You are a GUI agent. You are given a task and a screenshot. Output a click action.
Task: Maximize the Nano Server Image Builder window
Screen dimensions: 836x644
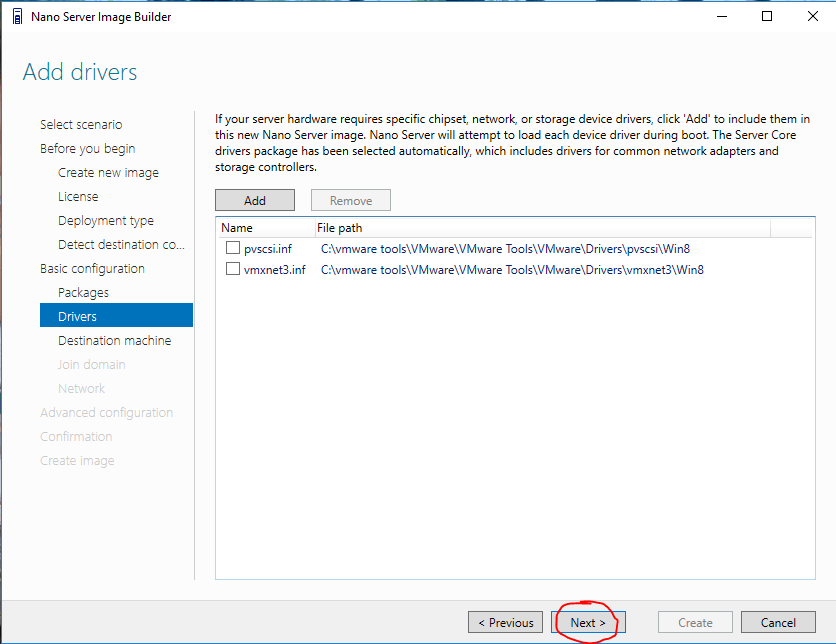point(767,17)
